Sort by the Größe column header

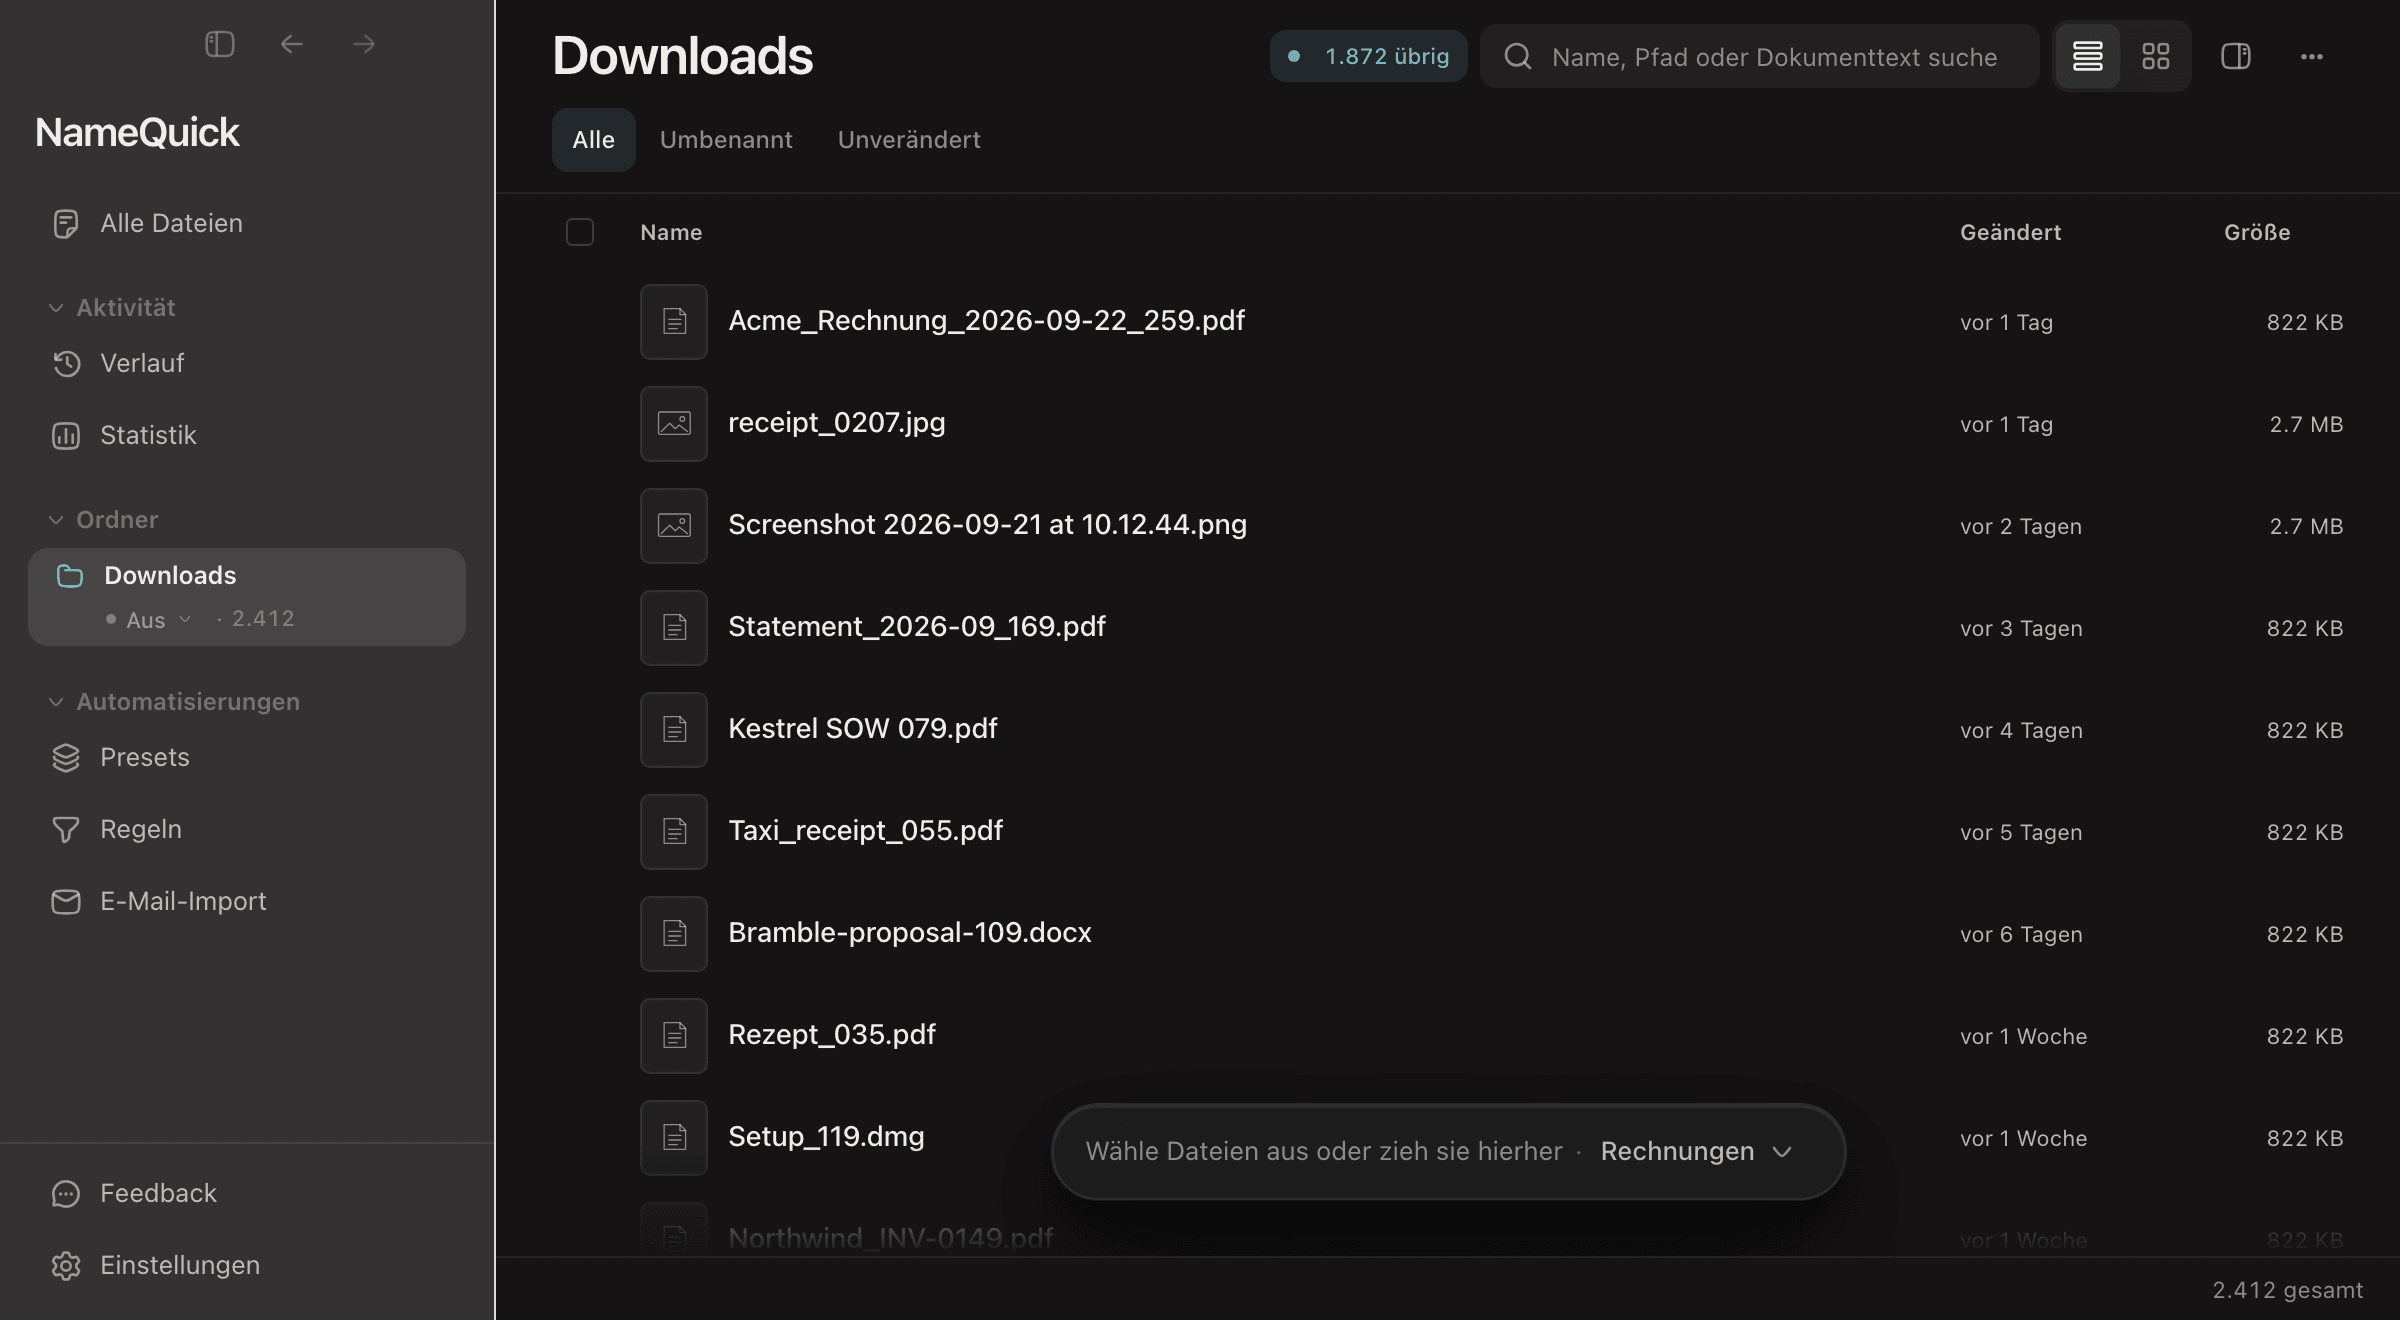pyautogui.click(x=2257, y=232)
